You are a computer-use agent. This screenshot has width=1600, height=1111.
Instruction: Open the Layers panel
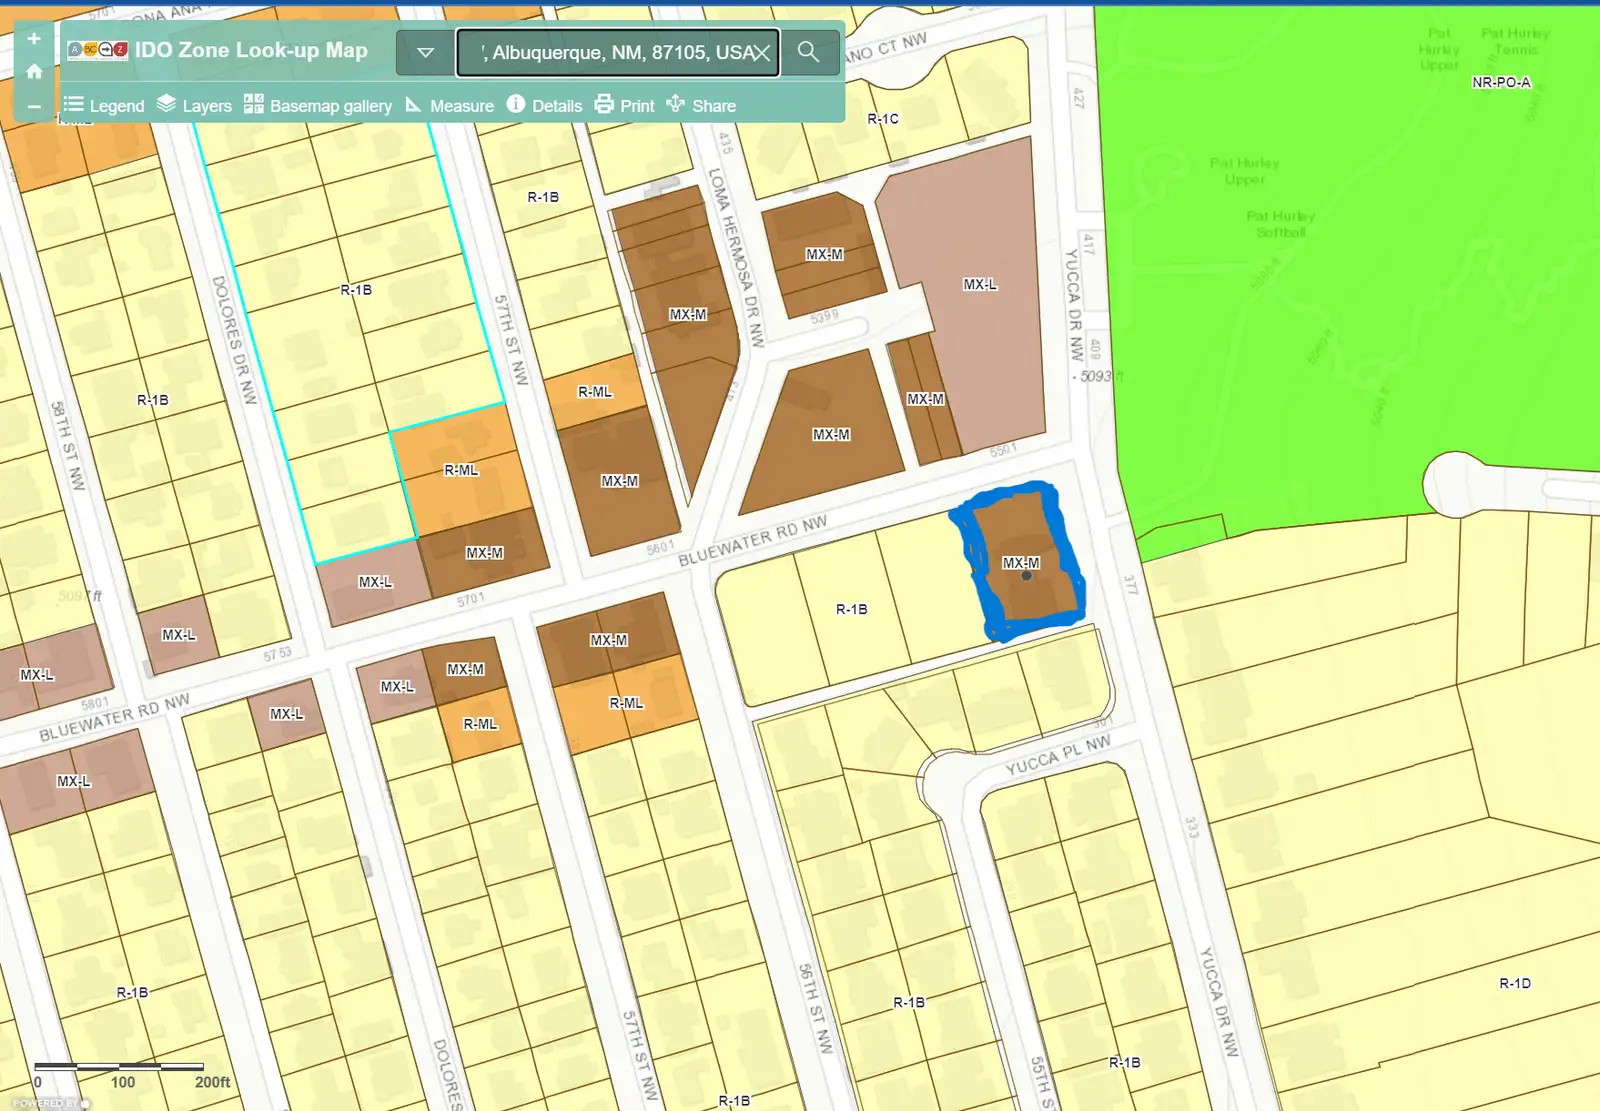[194, 105]
